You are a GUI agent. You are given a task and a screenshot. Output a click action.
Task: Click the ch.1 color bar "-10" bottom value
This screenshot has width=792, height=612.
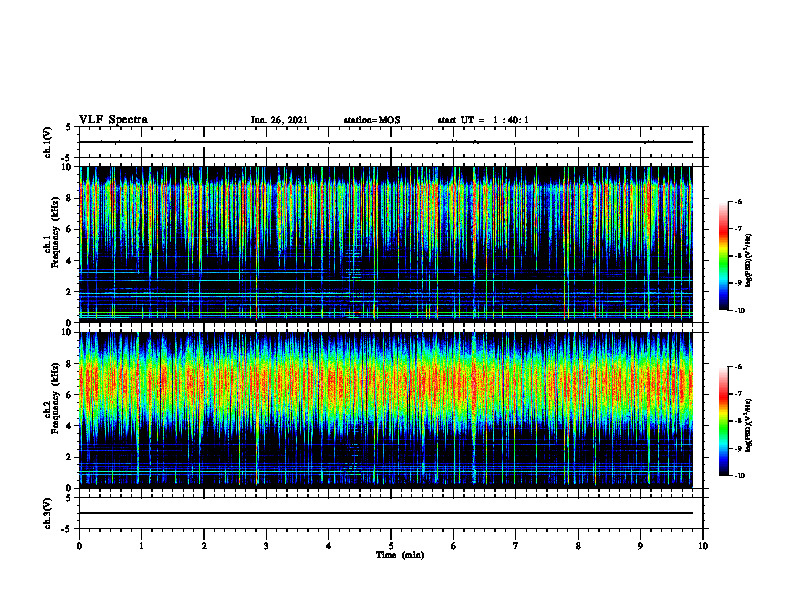(x=739, y=311)
